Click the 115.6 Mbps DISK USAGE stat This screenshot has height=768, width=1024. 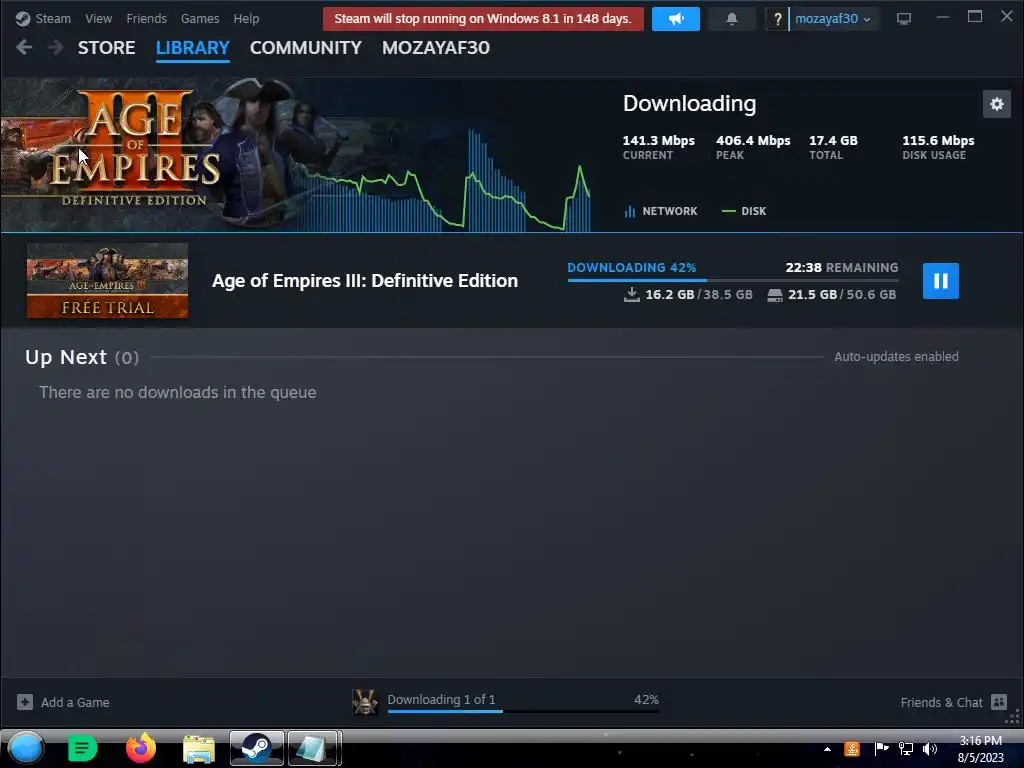[x=938, y=147]
